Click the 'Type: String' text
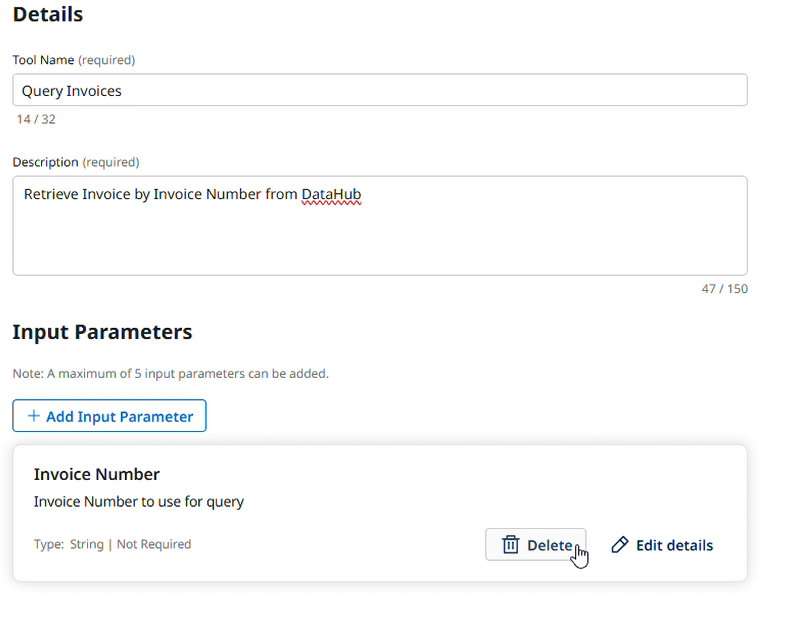Image resolution: width=806 pixels, height=639 pixels. pyautogui.click(x=69, y=545)
